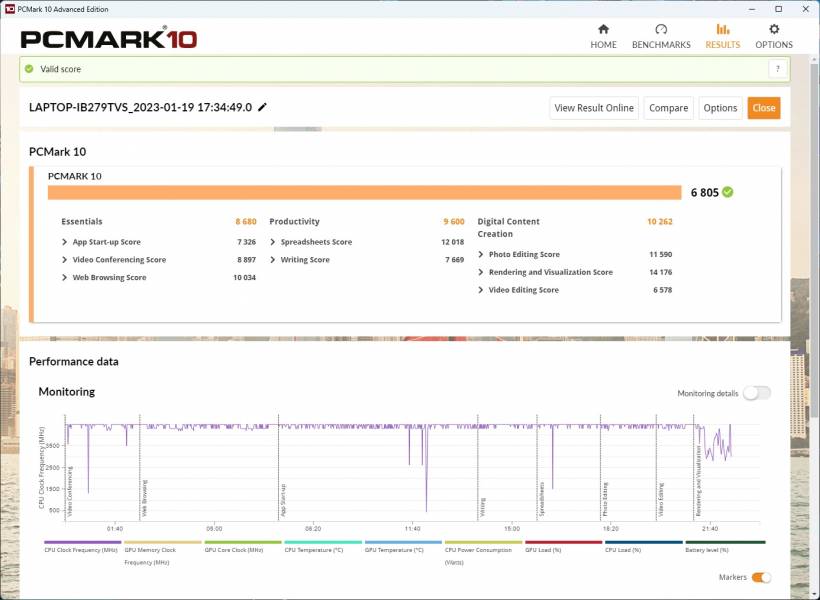Click the Compare button
The height and width of the screenshot is (600, 820).
click(668, 108)
